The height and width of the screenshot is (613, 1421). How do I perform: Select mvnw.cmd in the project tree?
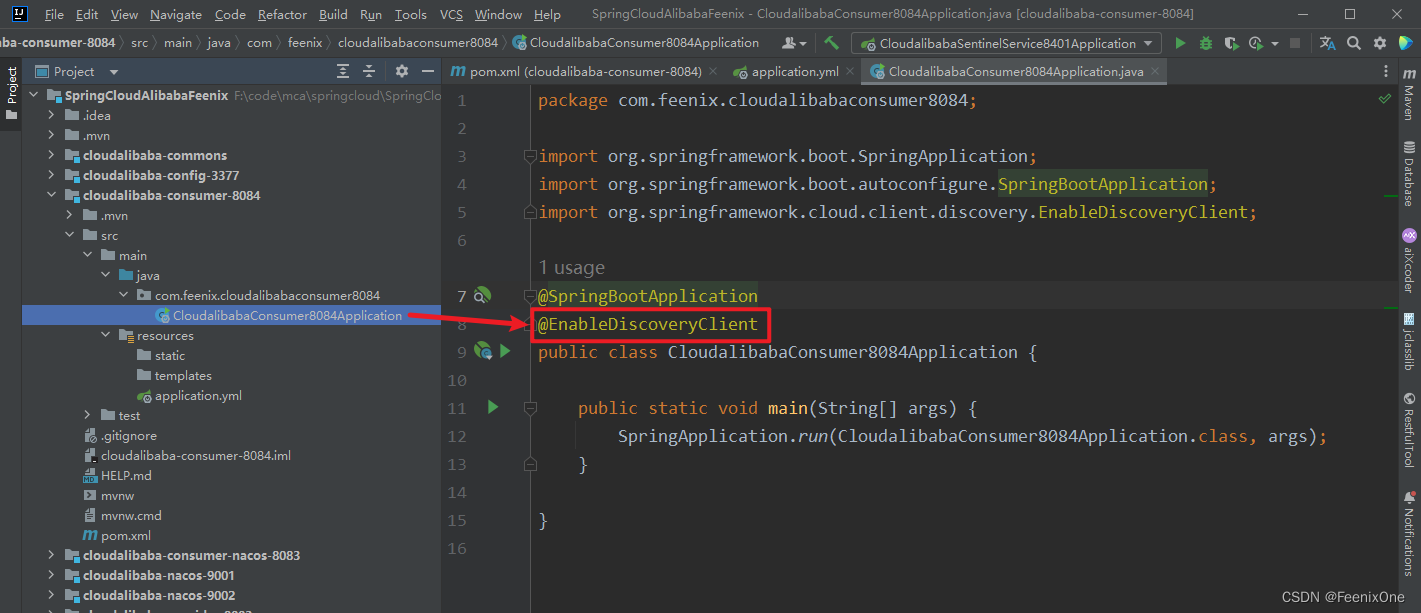tap(131, 515)
